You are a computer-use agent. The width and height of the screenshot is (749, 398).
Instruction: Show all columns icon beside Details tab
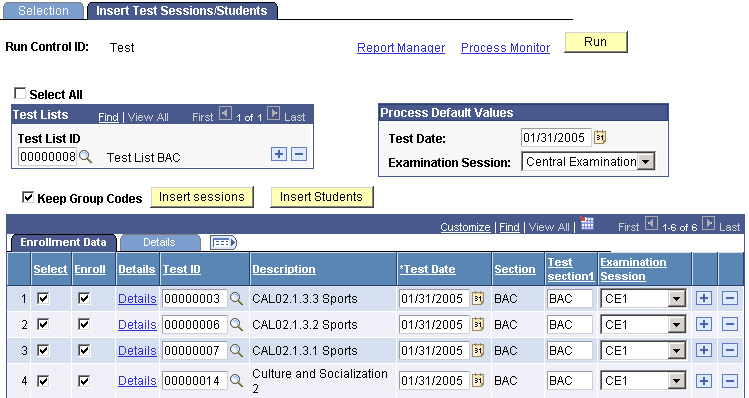tap(224, 243)
